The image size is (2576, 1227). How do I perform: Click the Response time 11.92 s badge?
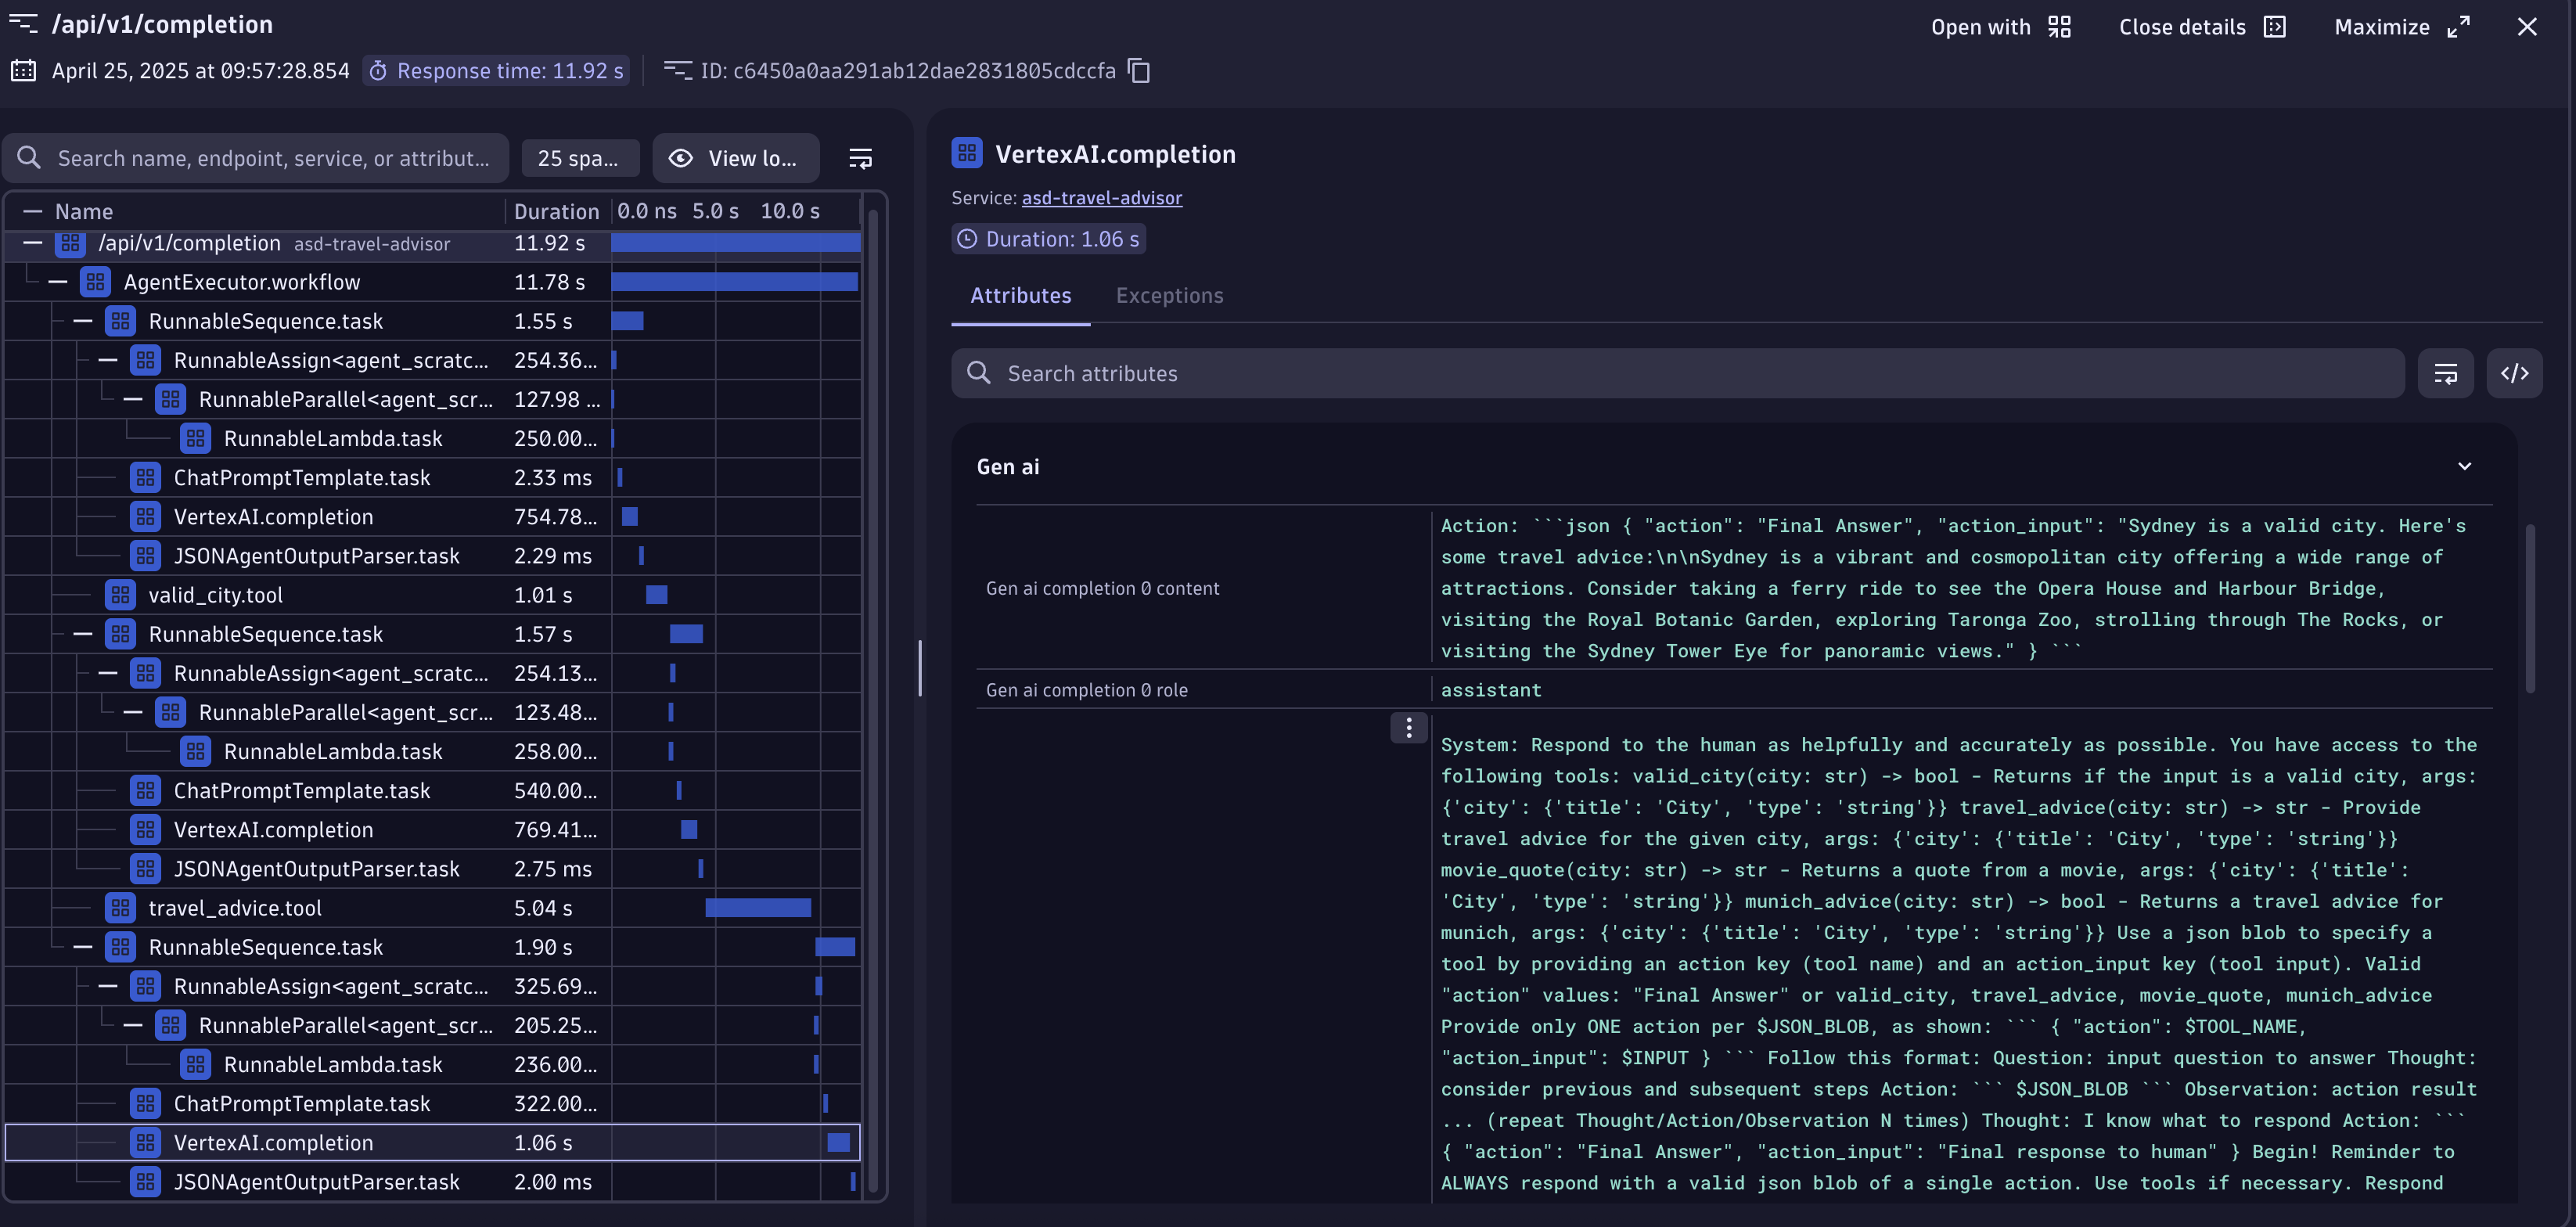(496, 71)
